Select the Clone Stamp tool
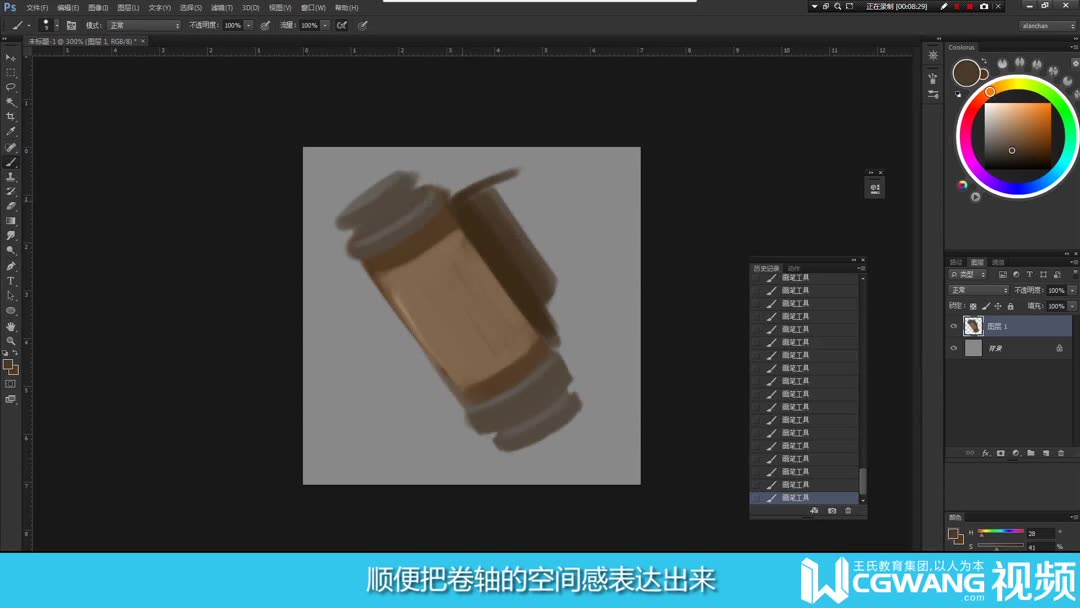The height and width of the screenshot is (608, 1080). pos(11,177)
